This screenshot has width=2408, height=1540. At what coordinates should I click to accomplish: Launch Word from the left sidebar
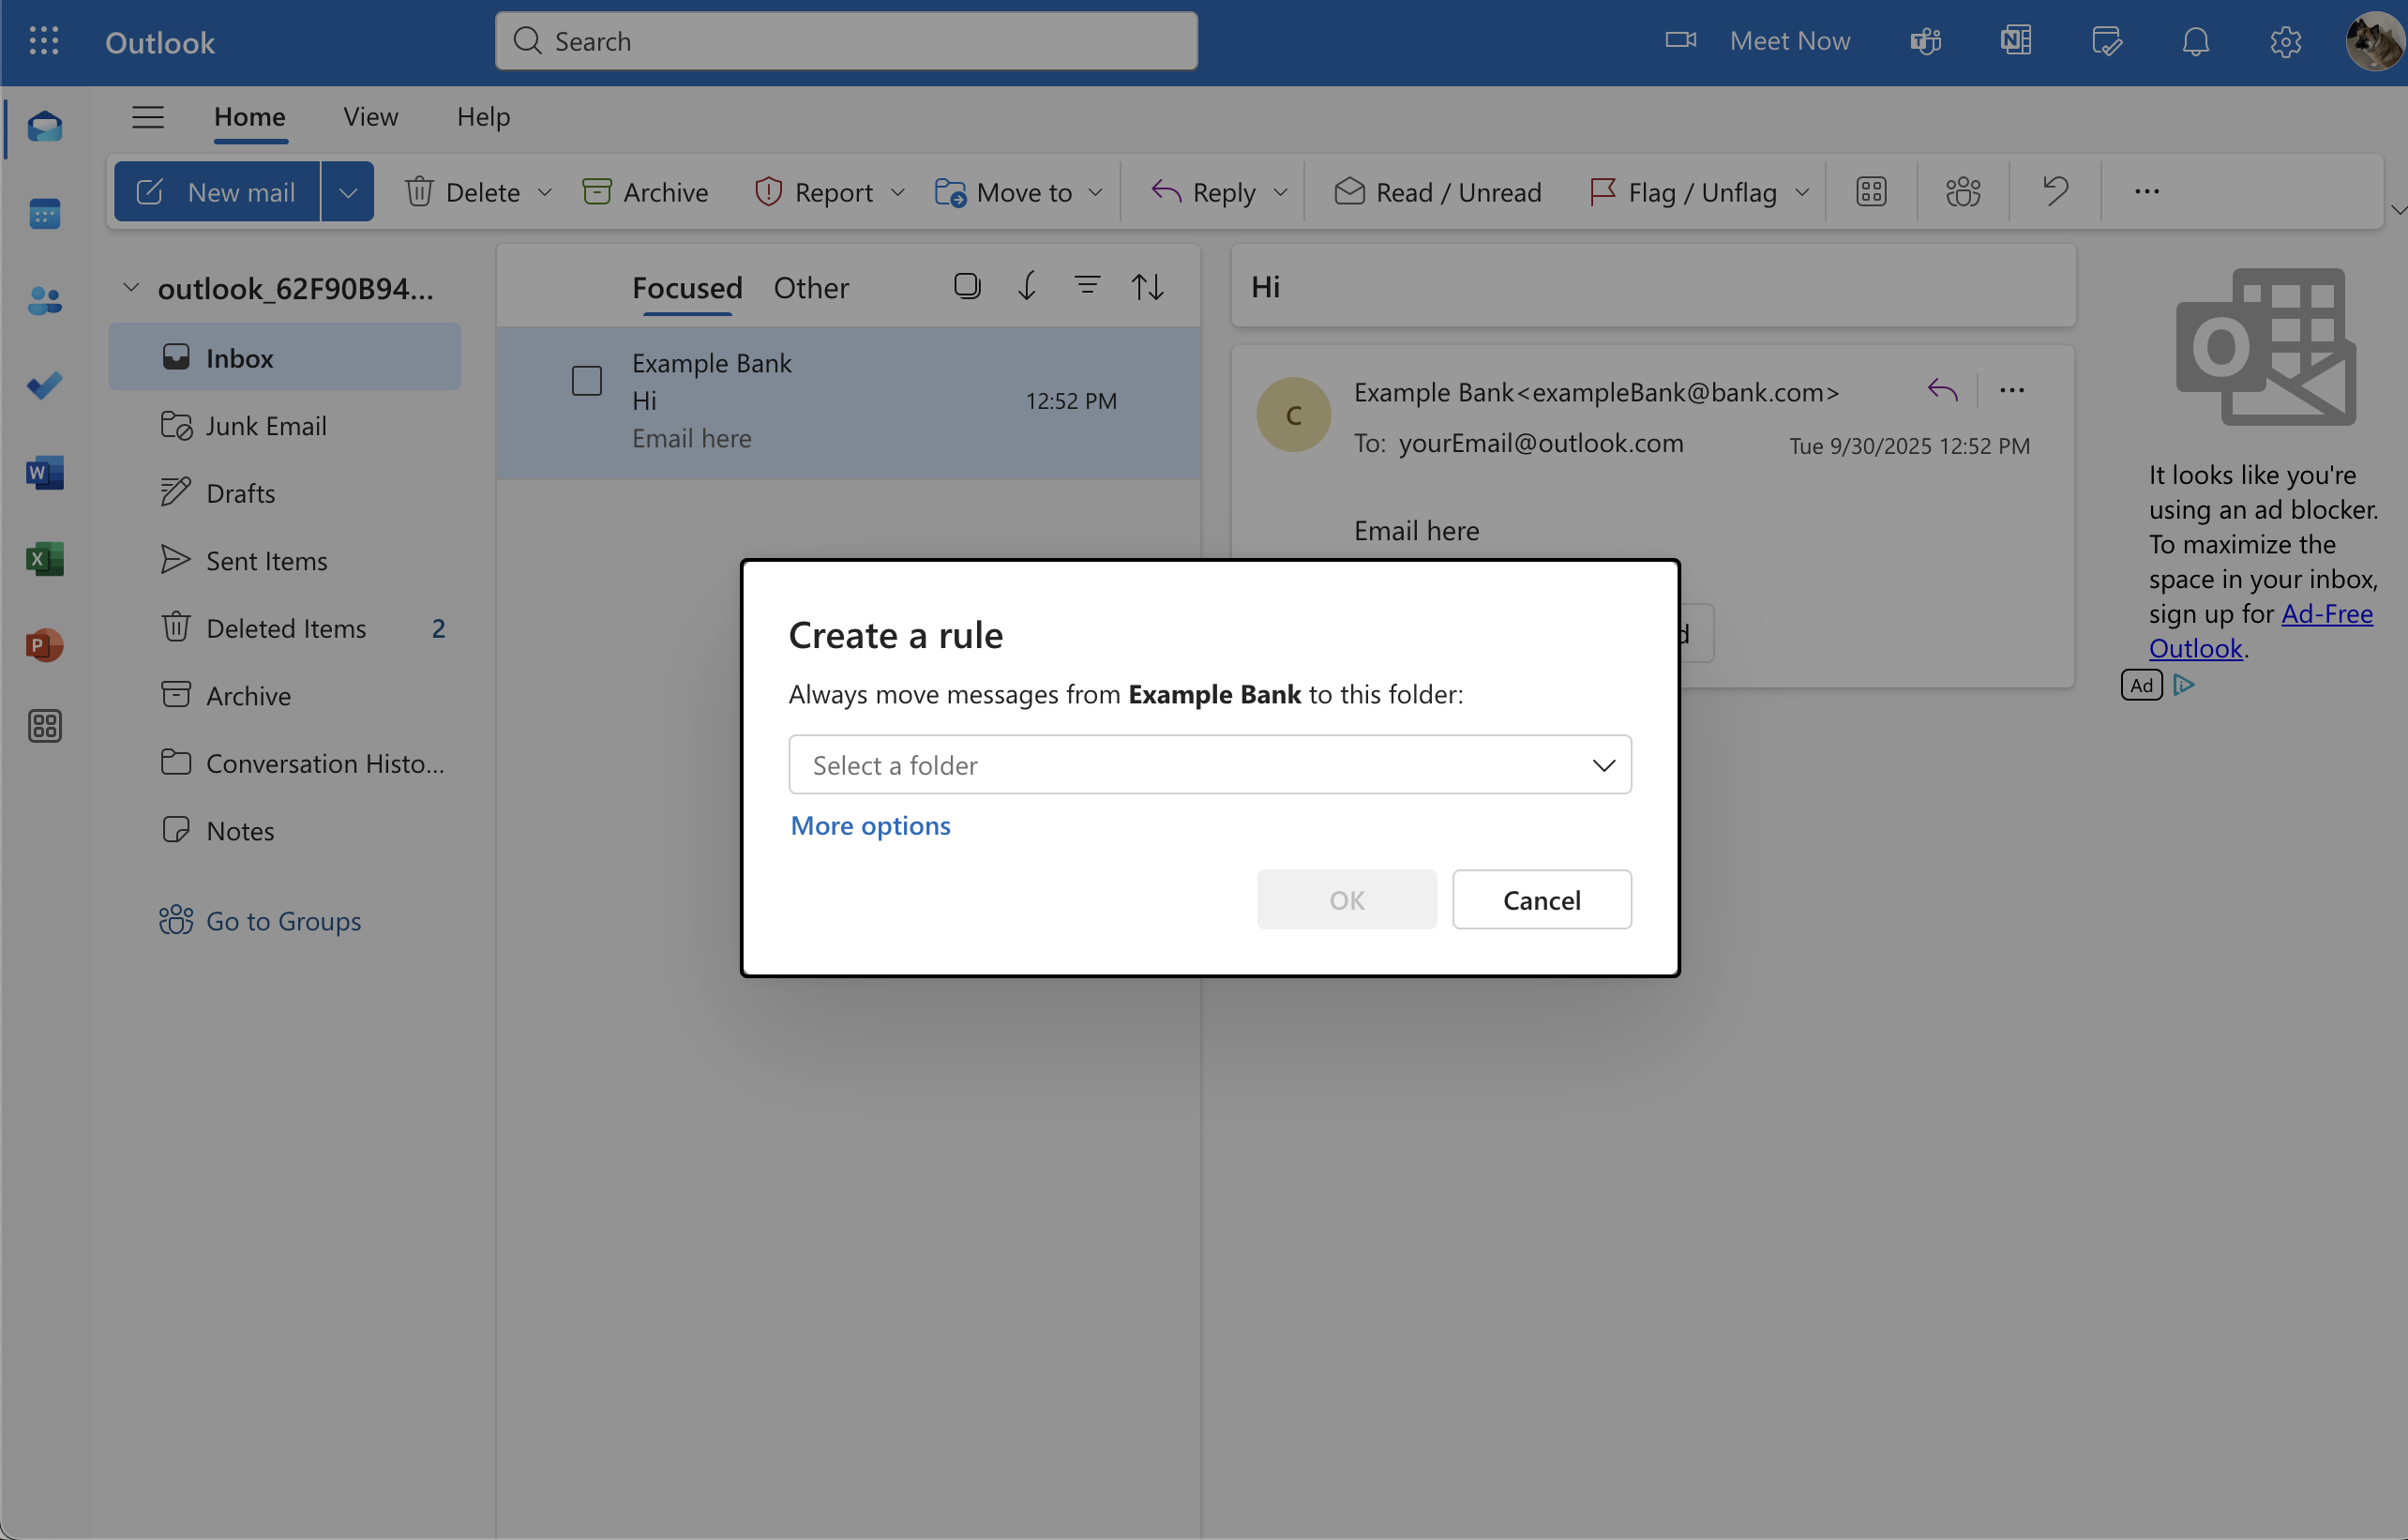[44, 472]
